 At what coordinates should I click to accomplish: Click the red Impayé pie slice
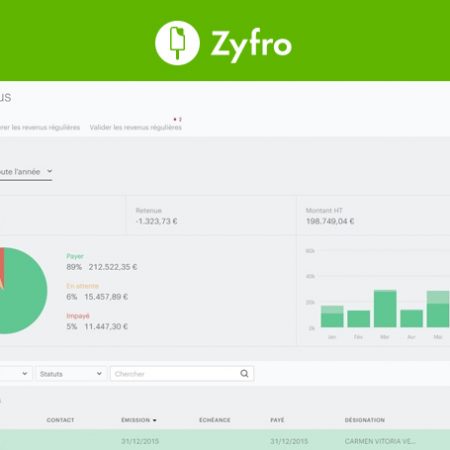pos(2,263)
